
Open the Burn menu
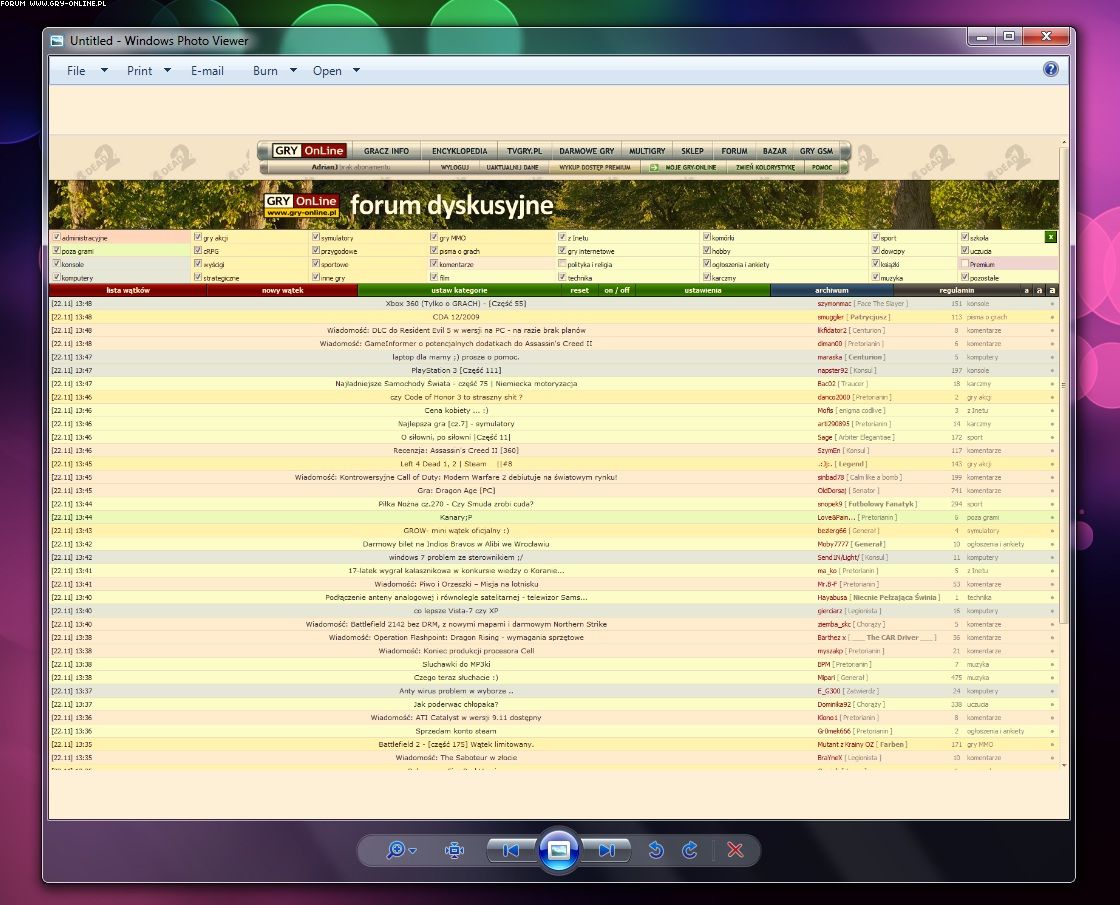pyautogui.click(x=265, y=71)
